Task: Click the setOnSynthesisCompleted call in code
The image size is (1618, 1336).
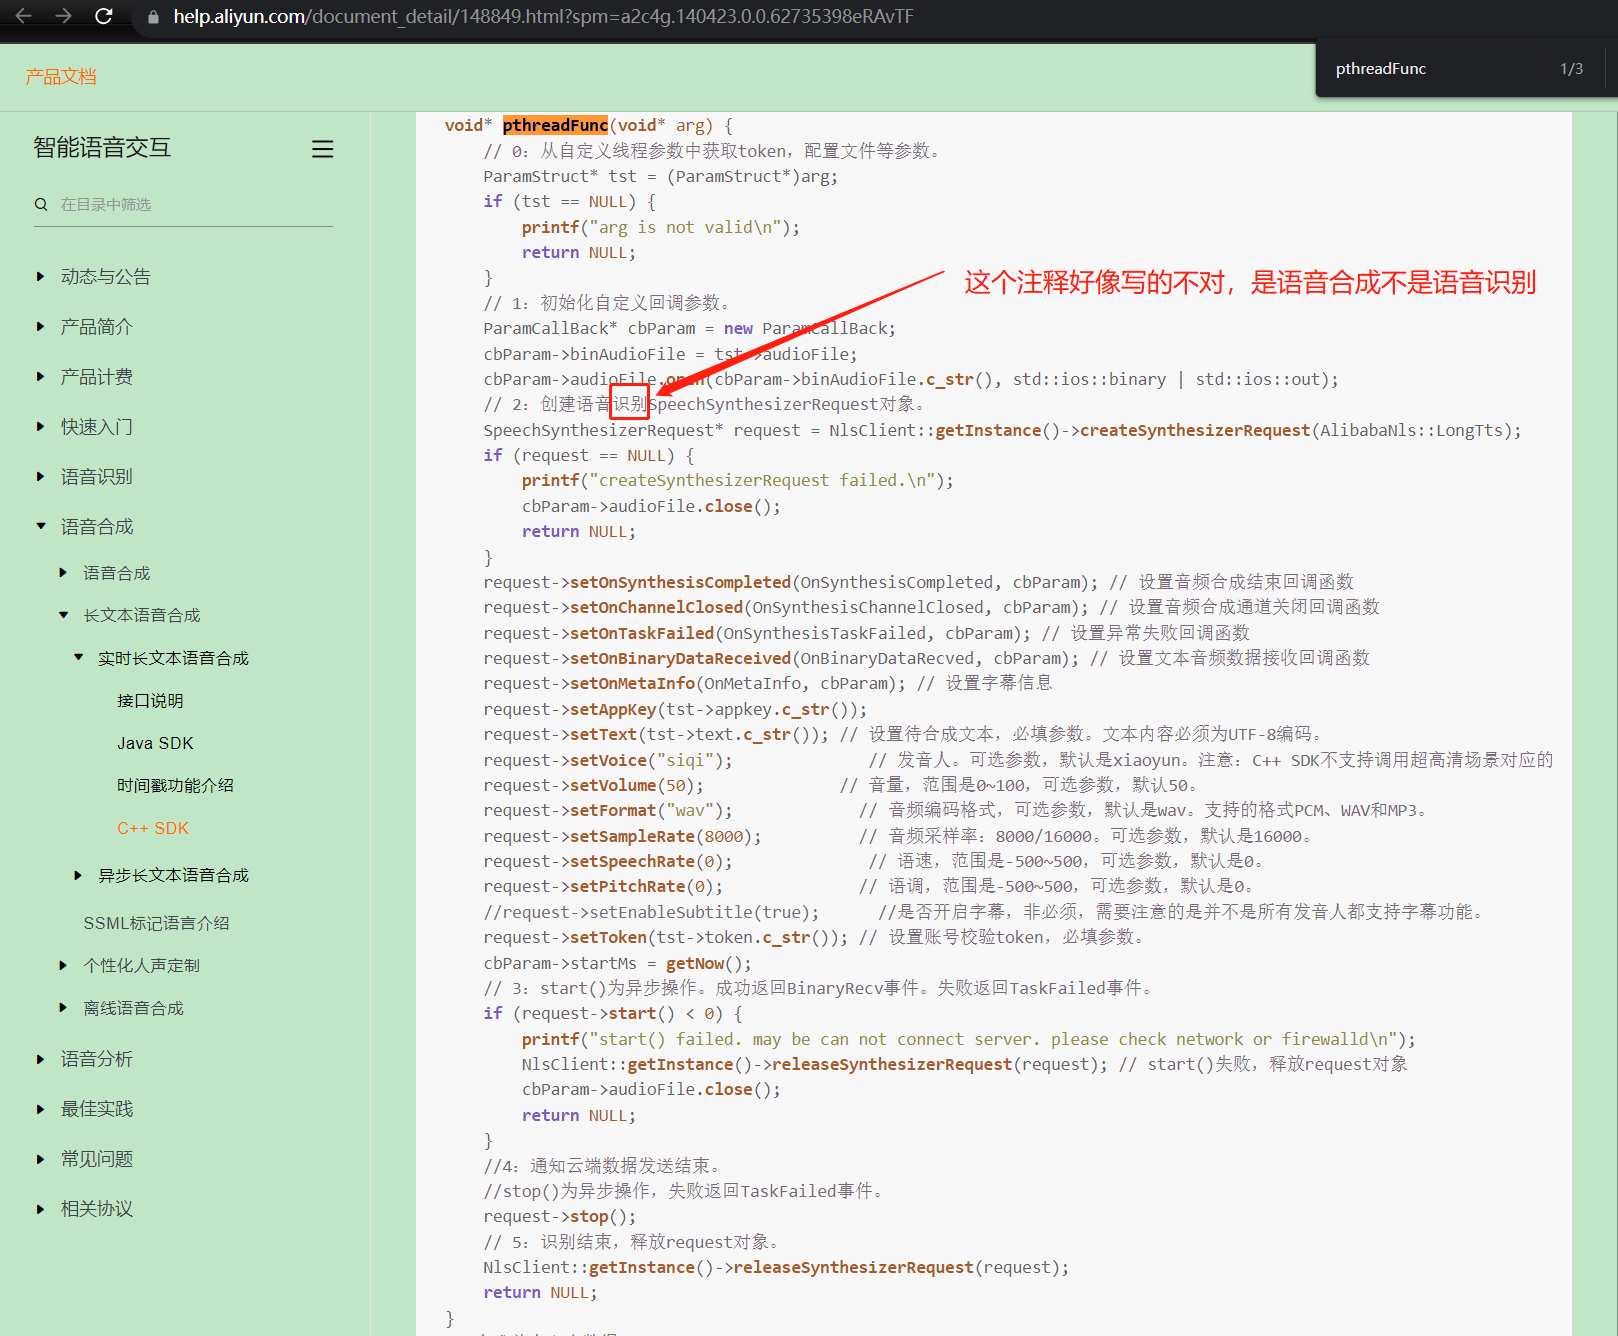Action: [680, 582]
